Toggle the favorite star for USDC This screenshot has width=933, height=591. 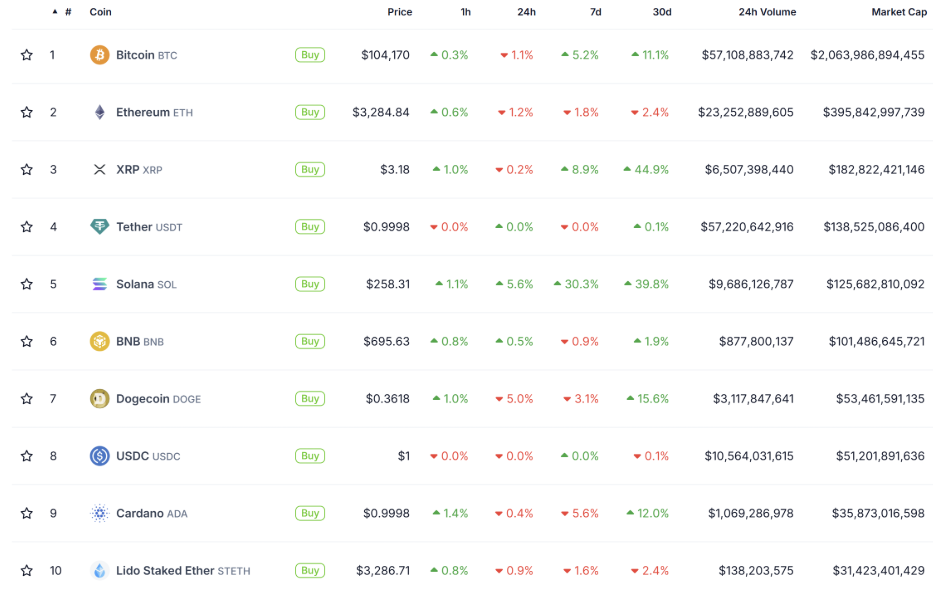point(27,456)
